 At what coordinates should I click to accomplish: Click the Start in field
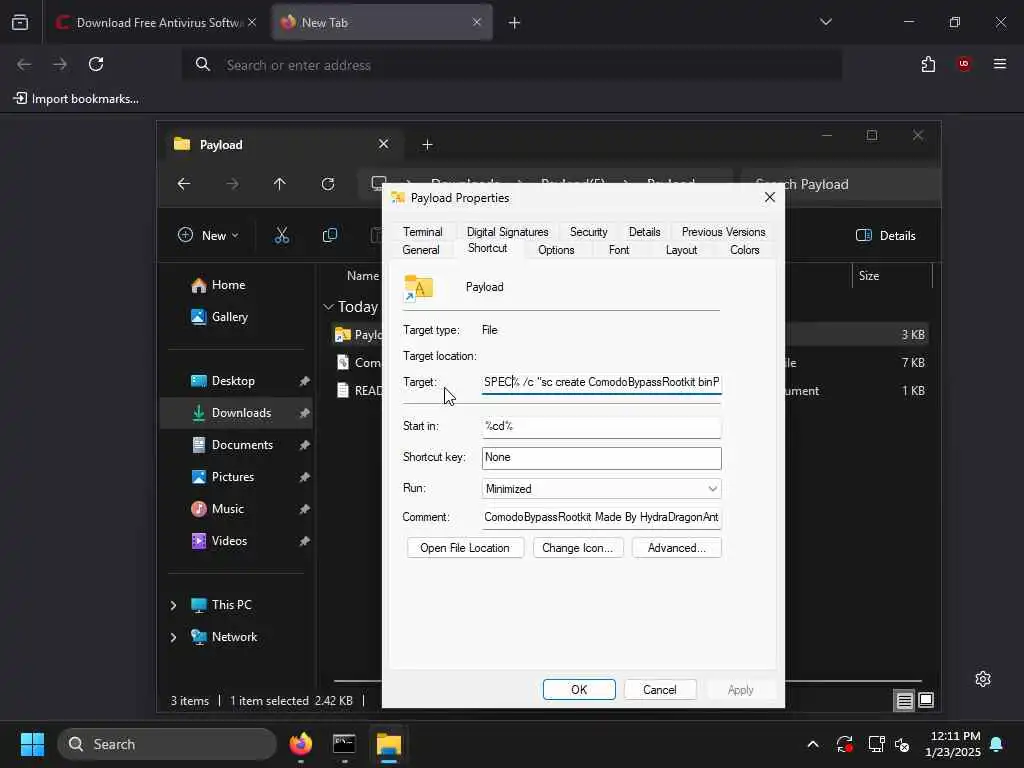point(601,426)
